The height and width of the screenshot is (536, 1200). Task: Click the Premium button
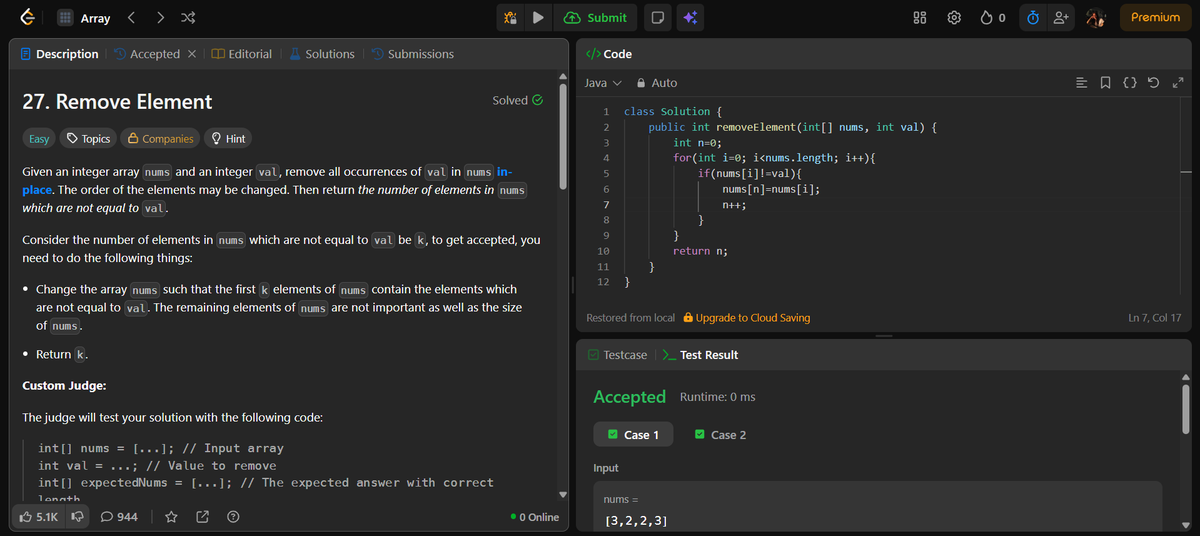pyautogui.click(x=1155, y=18)
